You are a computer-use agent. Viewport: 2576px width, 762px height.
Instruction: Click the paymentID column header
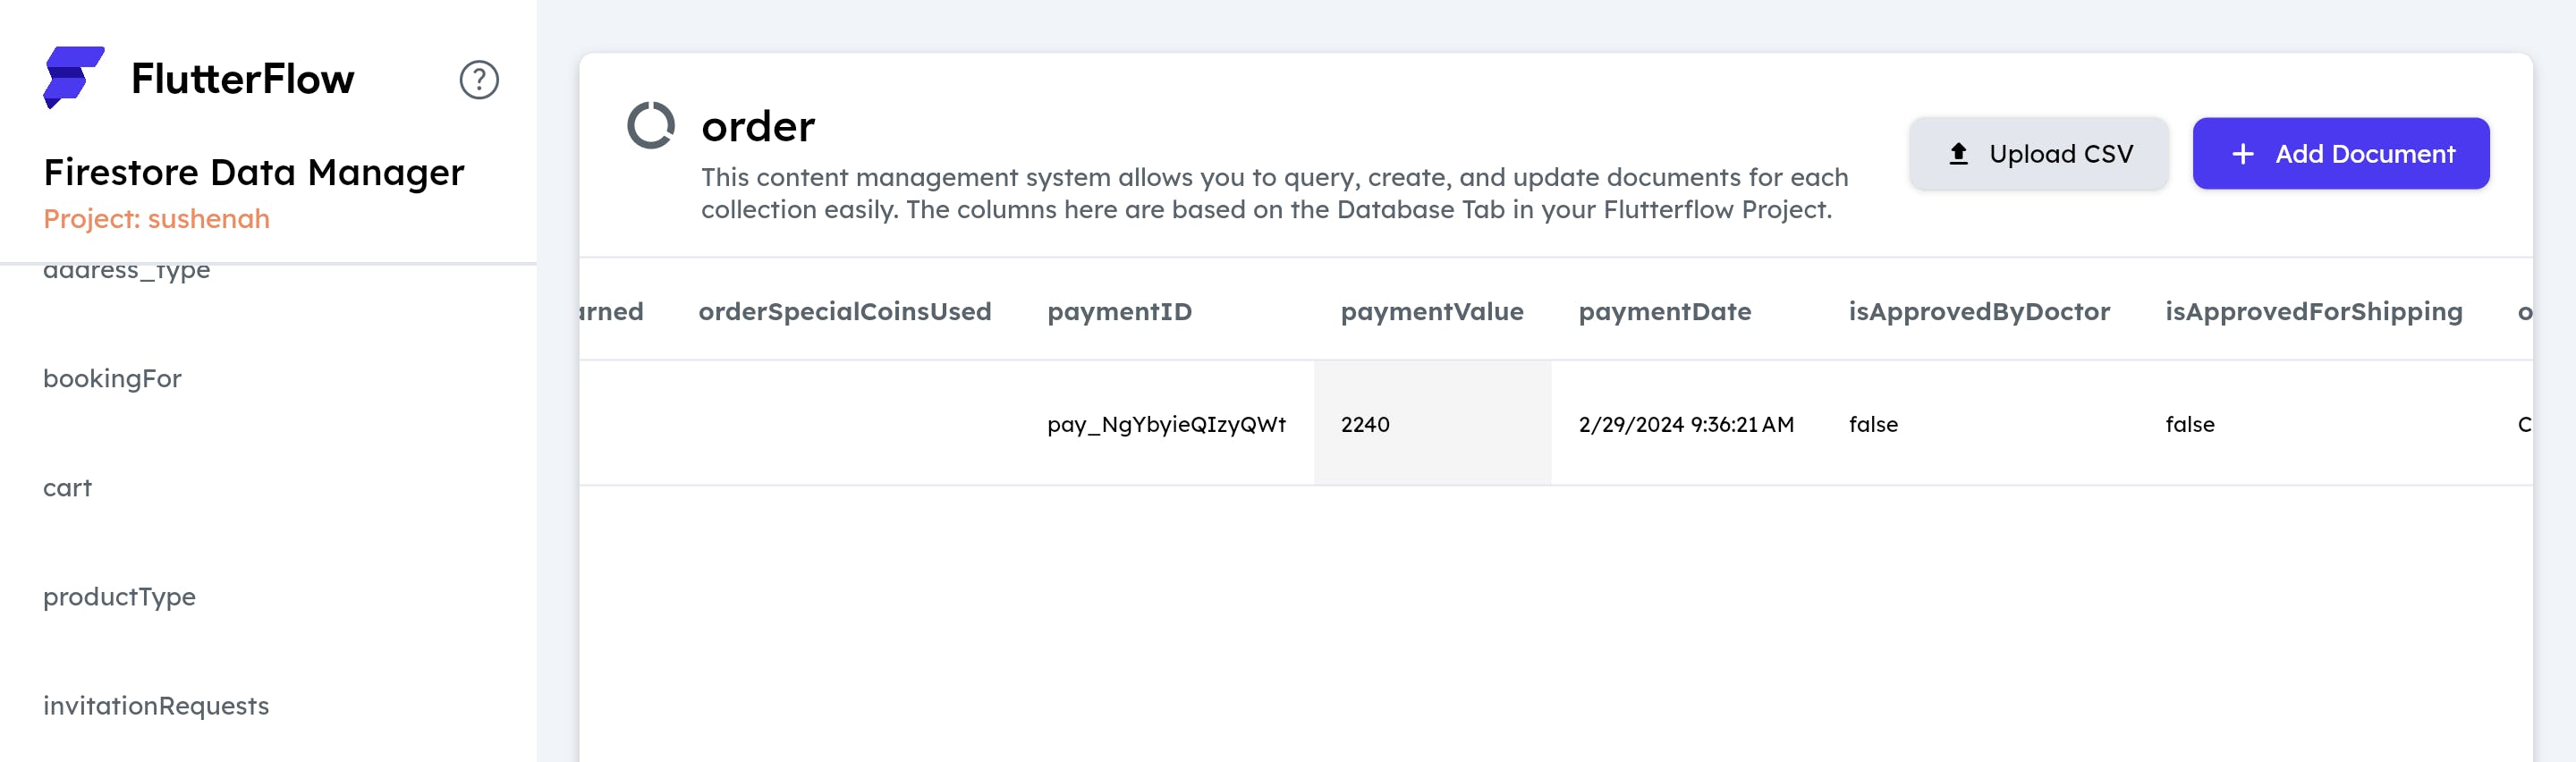click(1119, 312)
